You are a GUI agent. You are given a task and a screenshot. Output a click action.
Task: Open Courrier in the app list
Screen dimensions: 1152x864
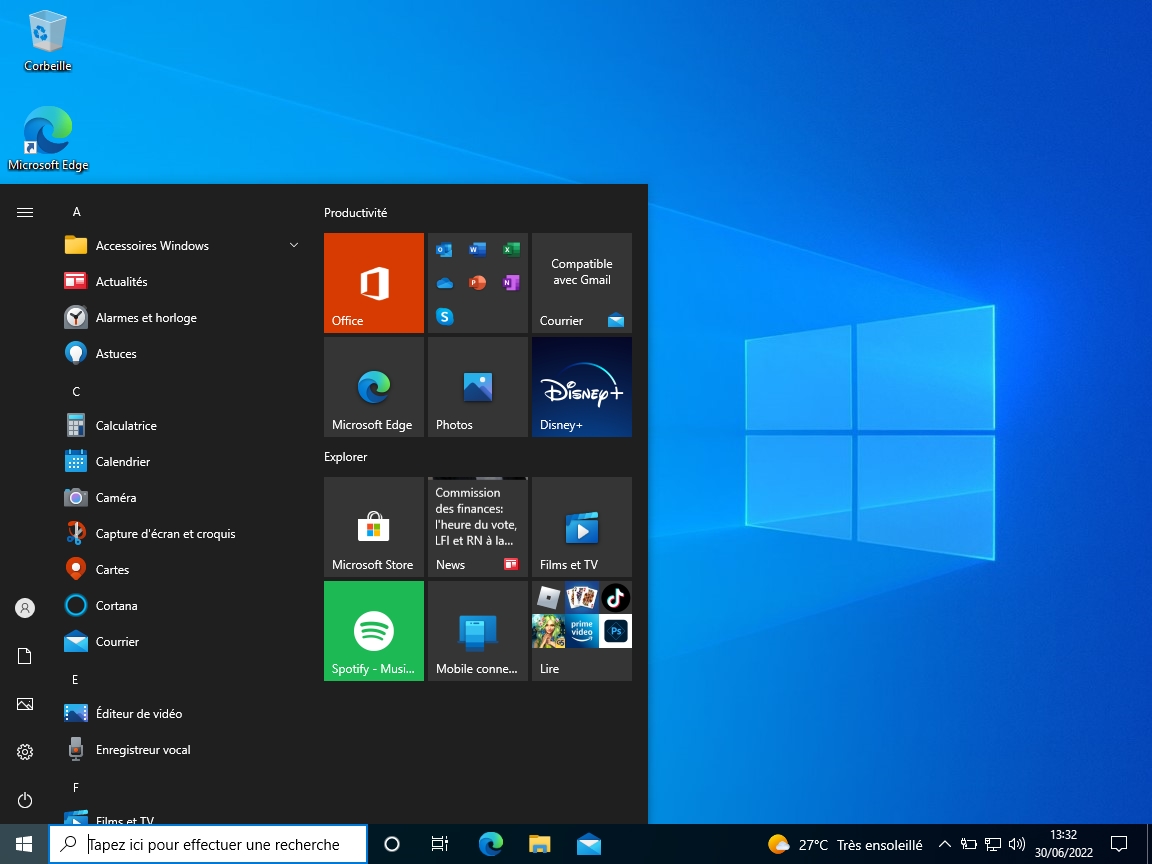182,641
